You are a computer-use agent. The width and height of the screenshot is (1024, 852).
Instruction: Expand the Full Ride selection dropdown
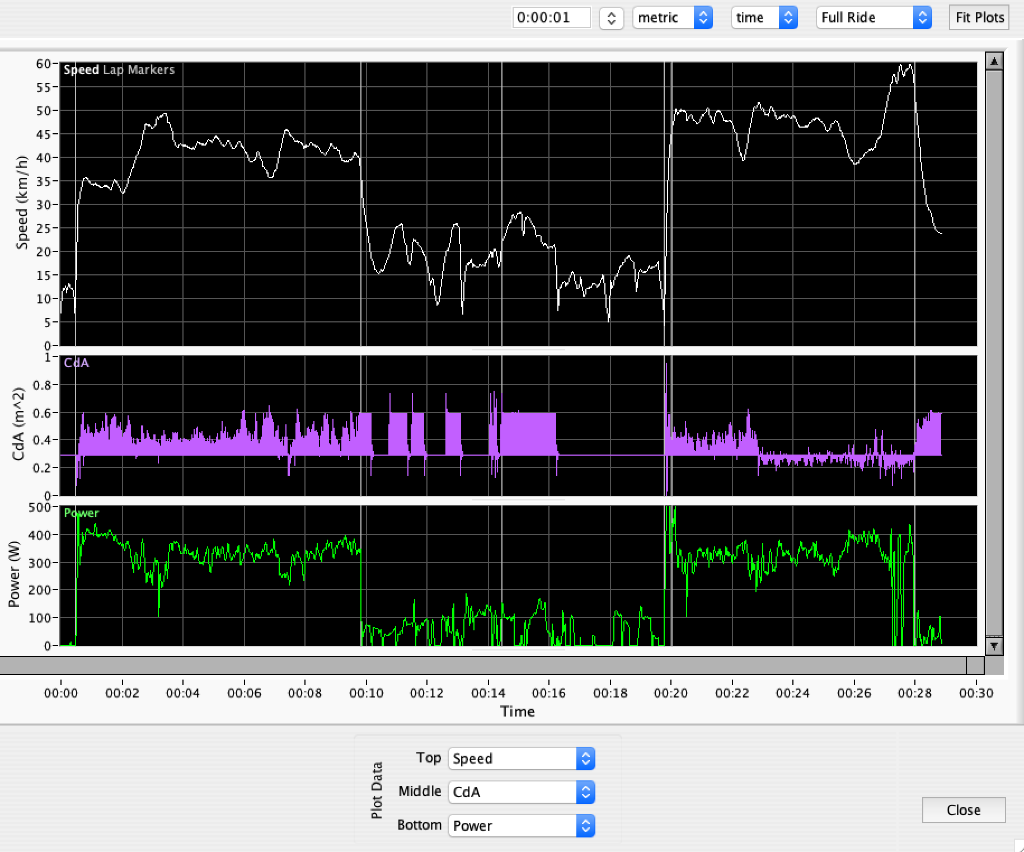point(874,18)
